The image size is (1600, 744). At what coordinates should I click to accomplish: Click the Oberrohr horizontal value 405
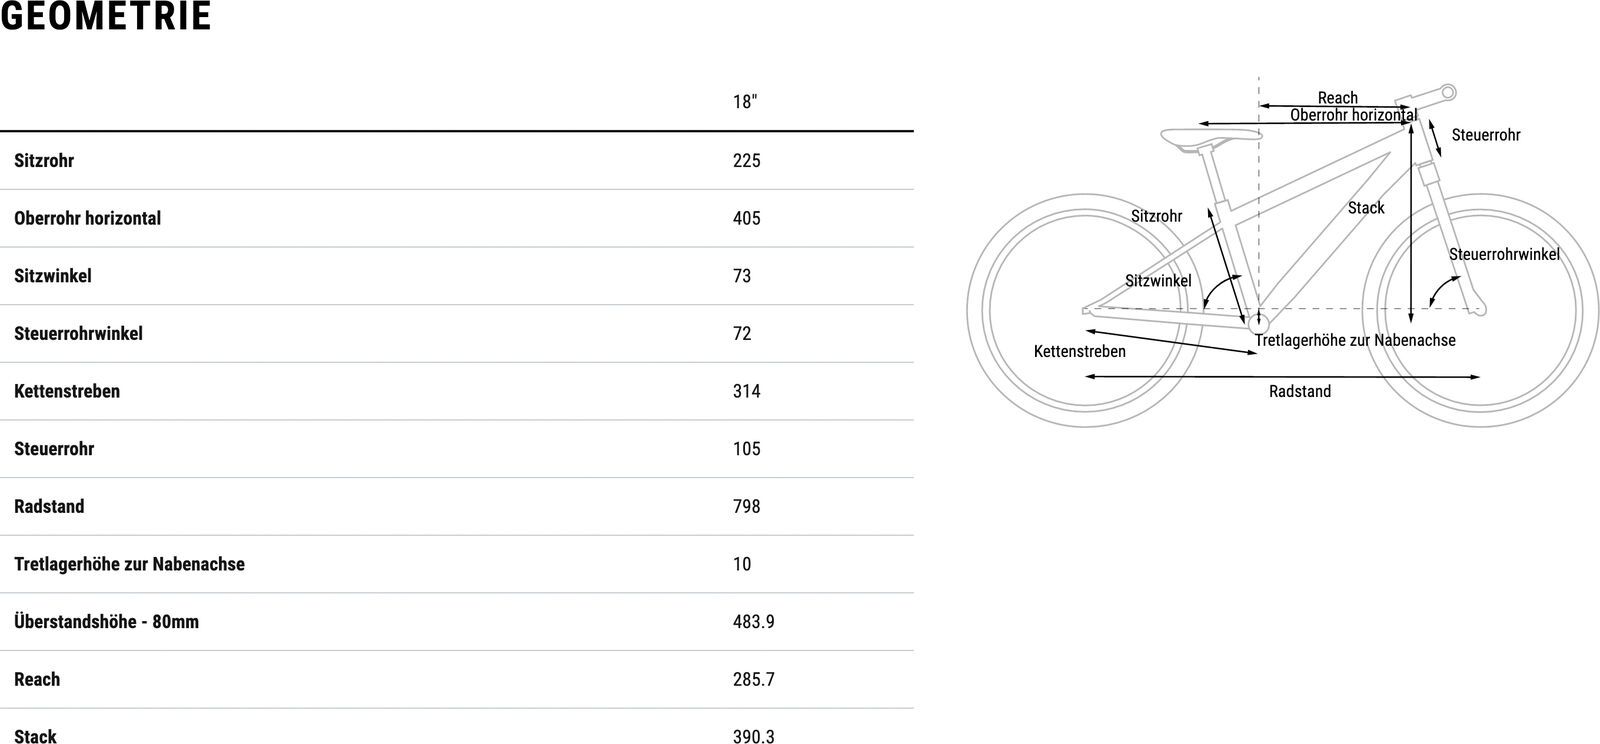[x=746, y=218]
